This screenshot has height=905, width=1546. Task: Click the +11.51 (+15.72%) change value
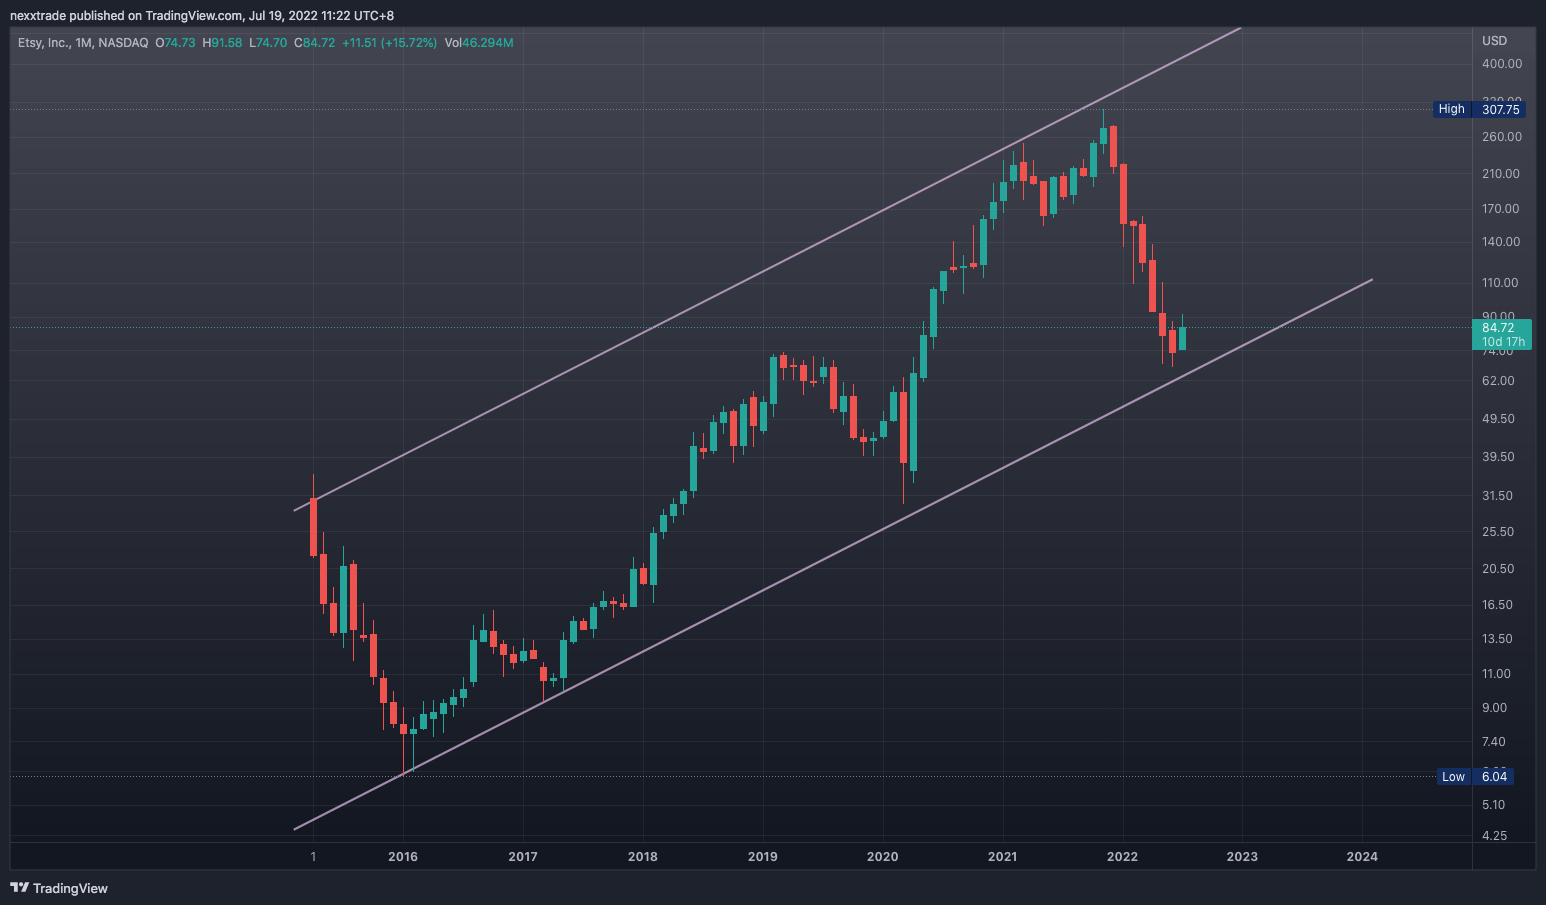[389, 43]
